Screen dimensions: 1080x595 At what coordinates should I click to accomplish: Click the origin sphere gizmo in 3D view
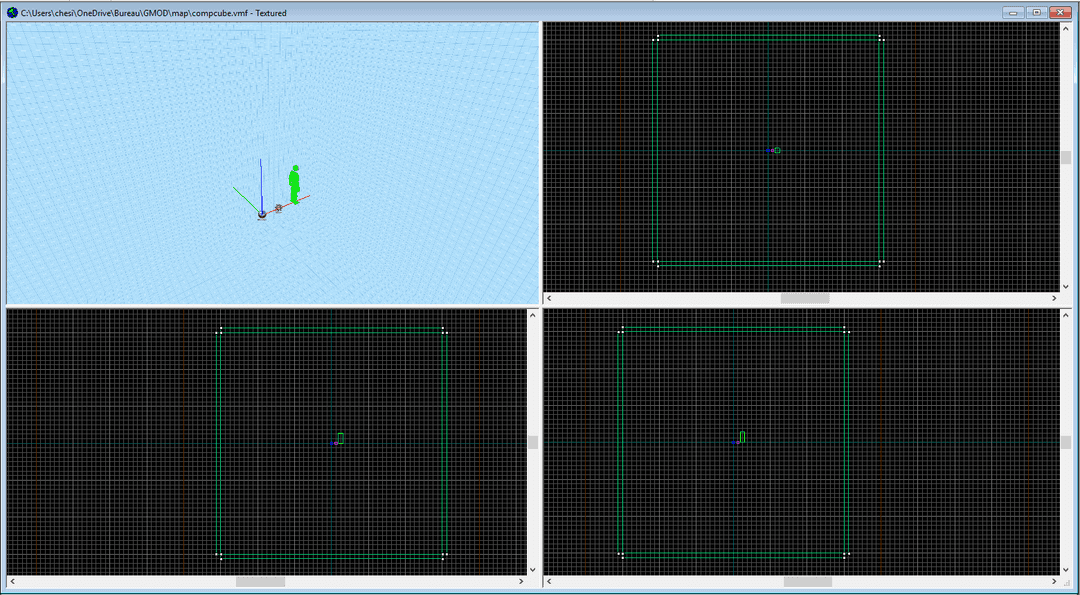pyautogui.click(x=262, y=215)
